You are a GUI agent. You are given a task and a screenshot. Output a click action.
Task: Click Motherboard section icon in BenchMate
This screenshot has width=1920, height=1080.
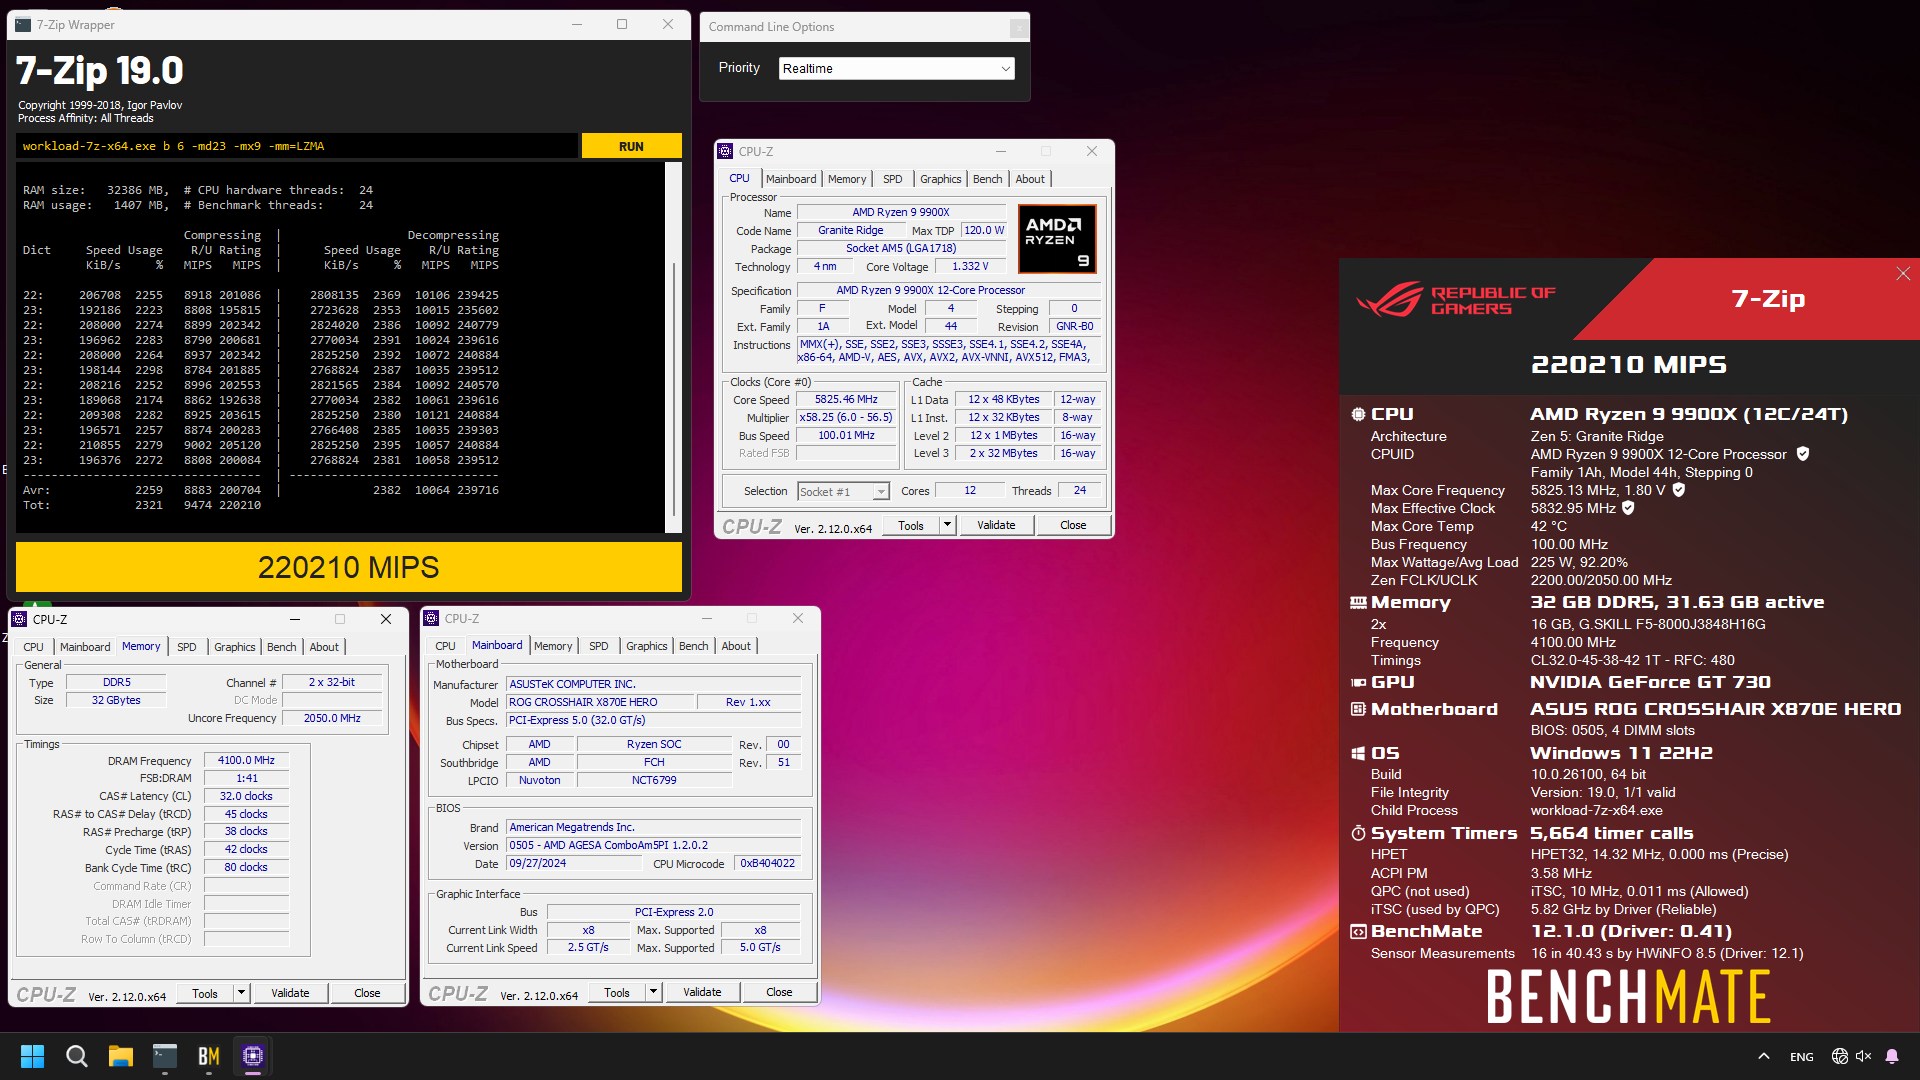(1358, 709)
